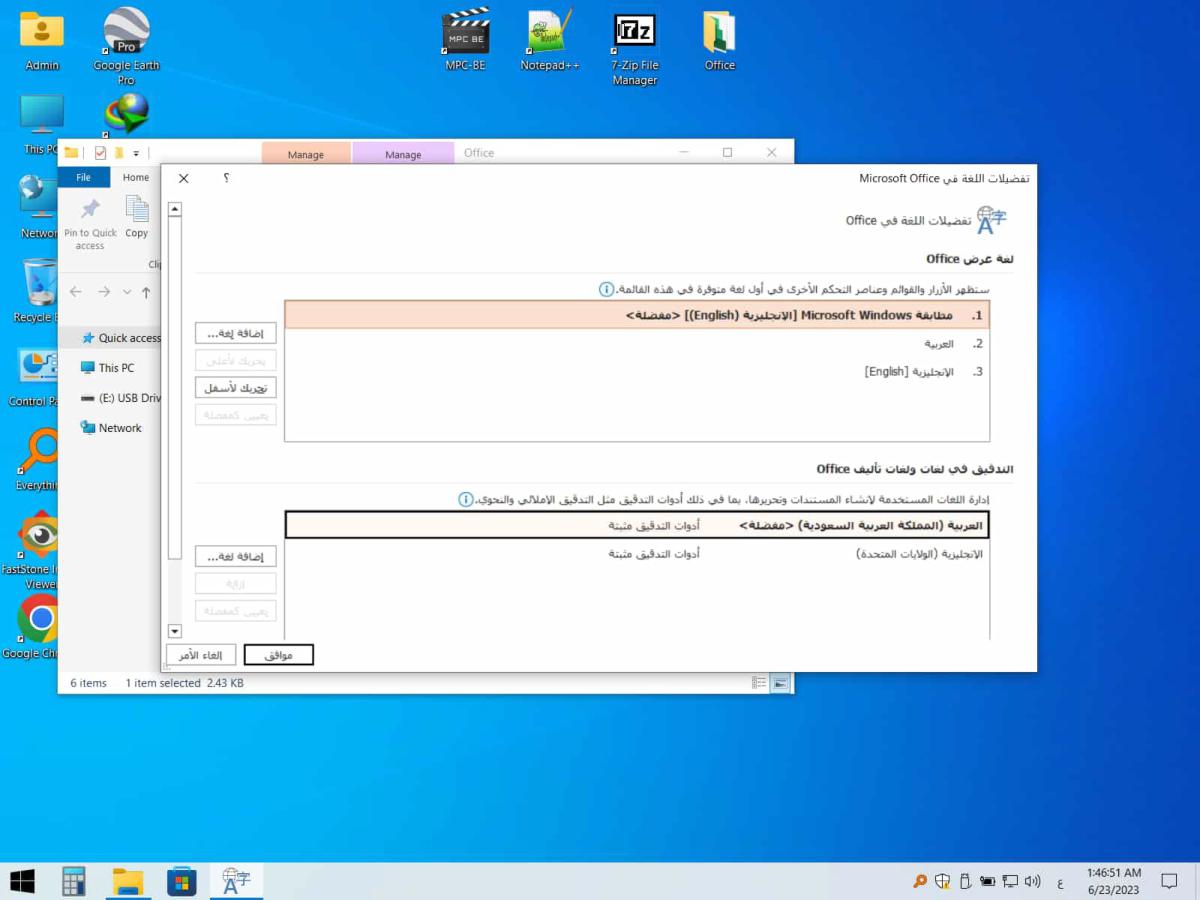Select العربية in the Office display language list

pyautogui.click(x=938, y=343)
